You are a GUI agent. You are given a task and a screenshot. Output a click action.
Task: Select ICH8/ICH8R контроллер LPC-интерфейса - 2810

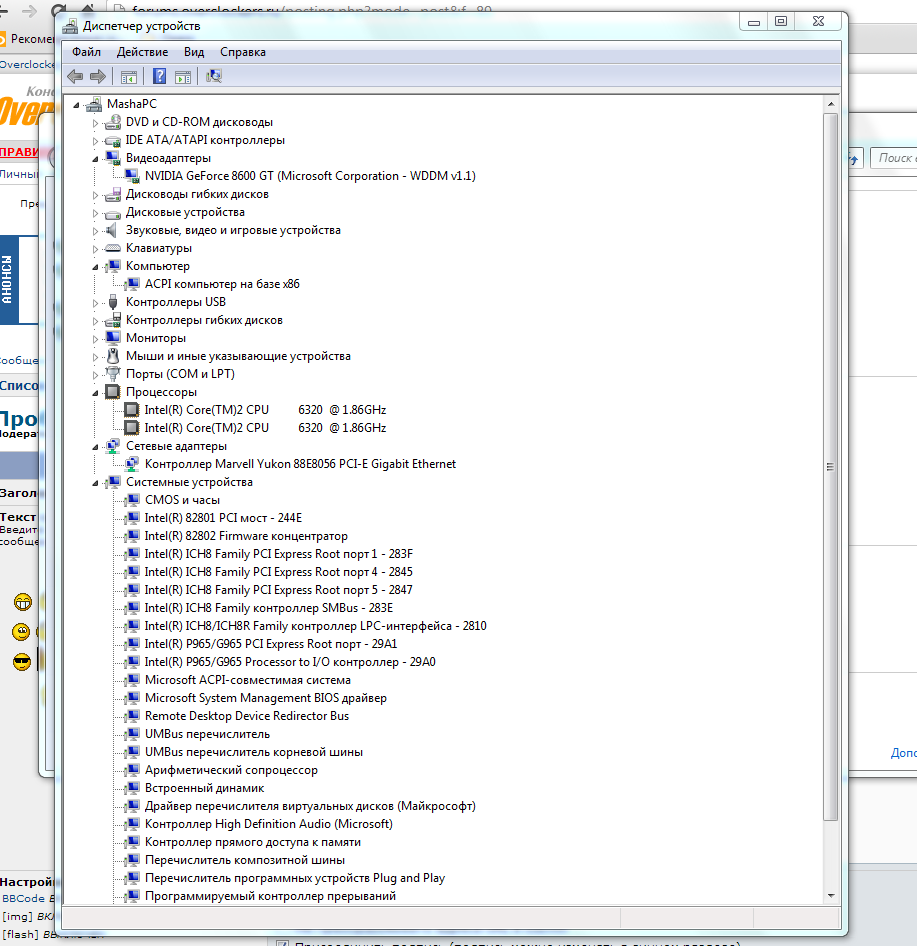point(316,626)
